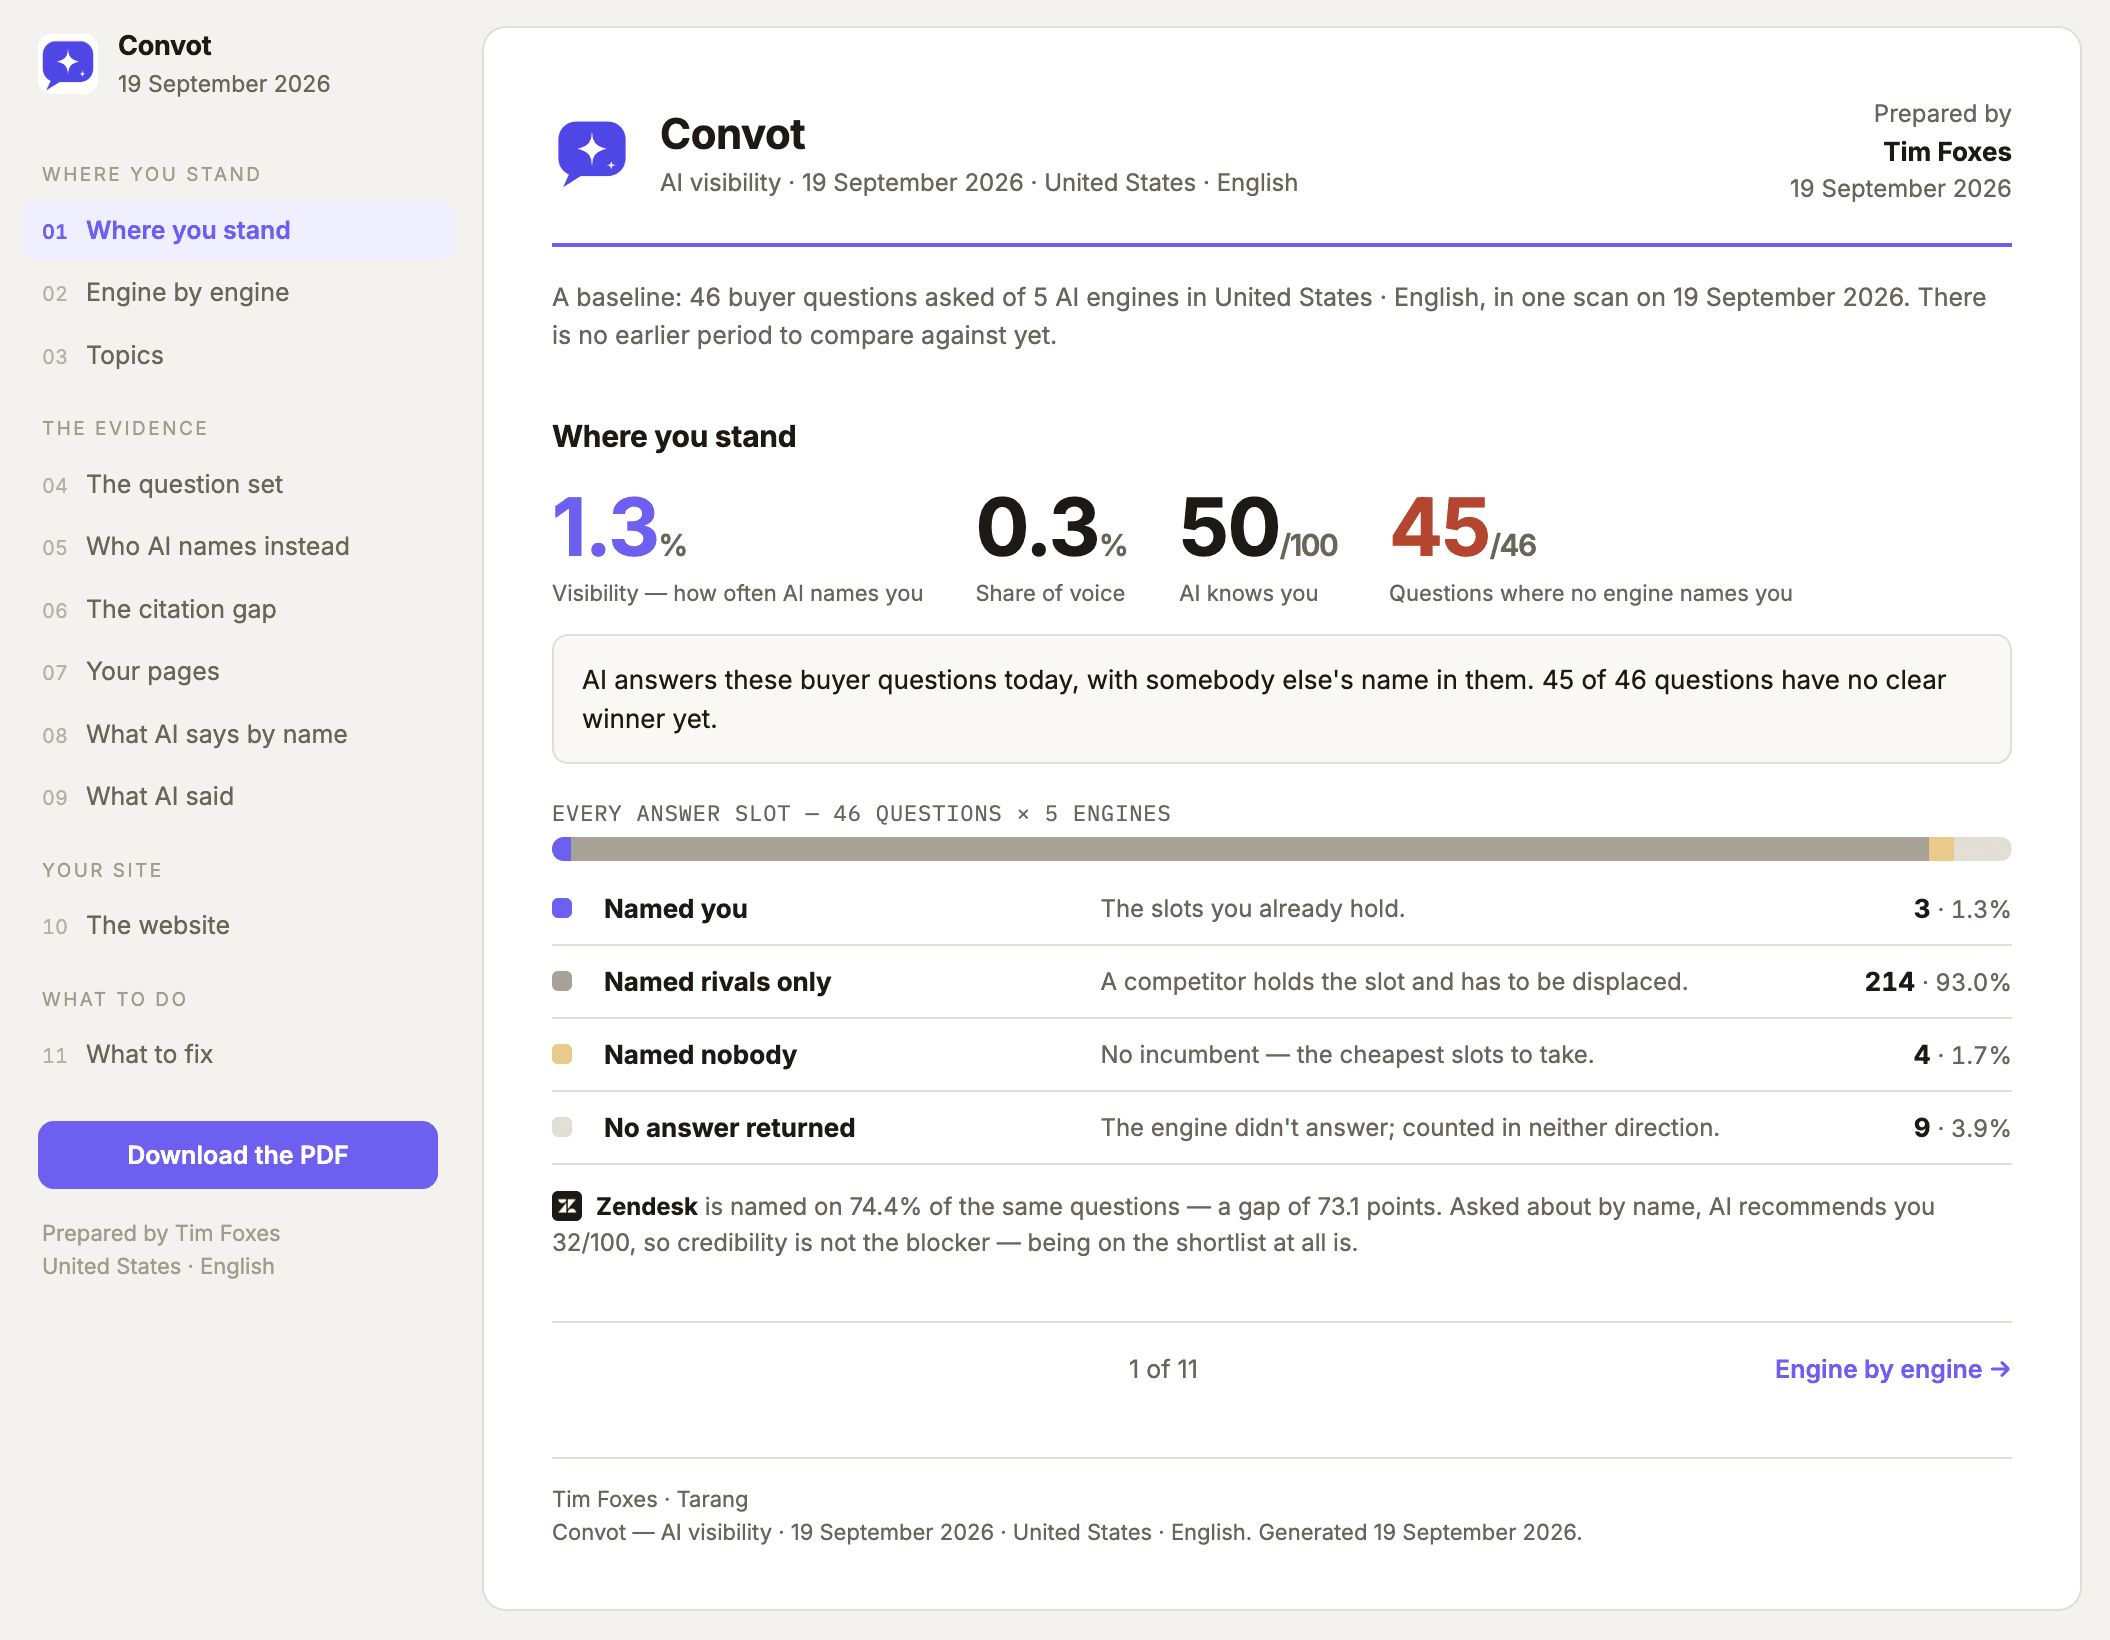
Task: Click the gray Named rivals only swatch
Action: (562, 981)
